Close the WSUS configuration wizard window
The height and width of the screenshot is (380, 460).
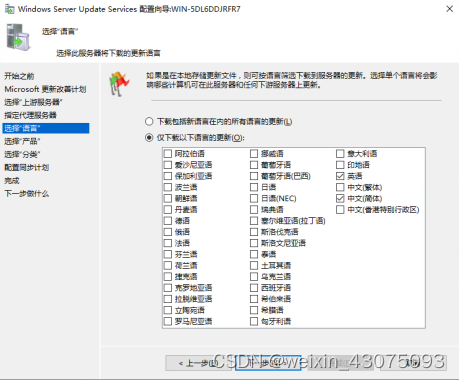(x=449, y=9)
